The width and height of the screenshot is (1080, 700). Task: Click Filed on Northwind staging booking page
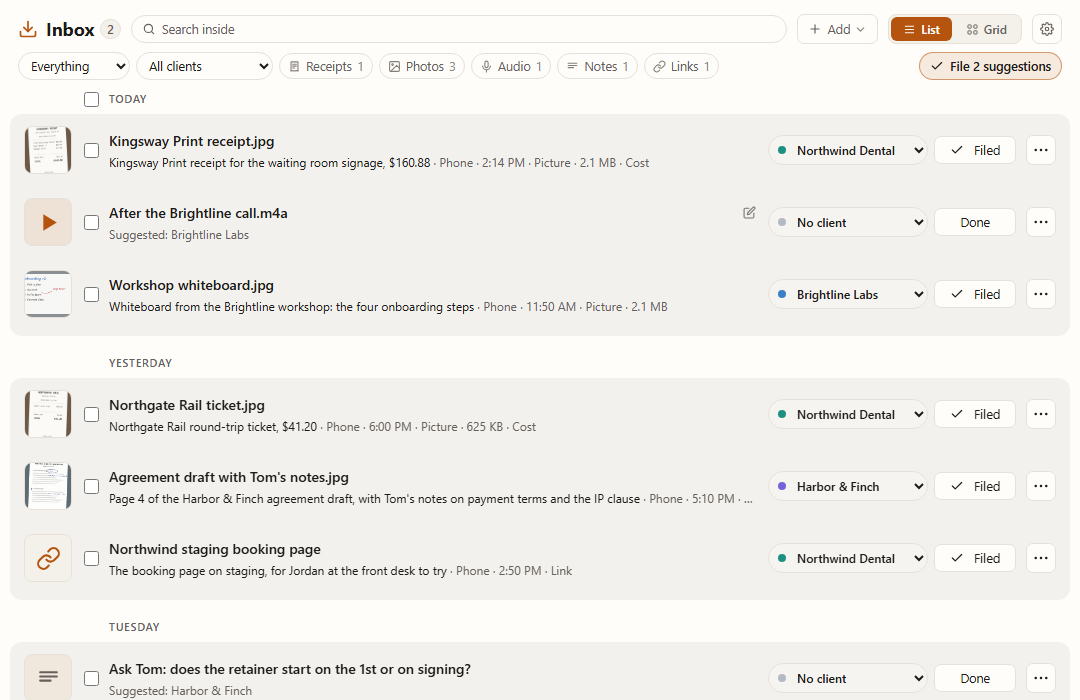(x=975, y=558)
